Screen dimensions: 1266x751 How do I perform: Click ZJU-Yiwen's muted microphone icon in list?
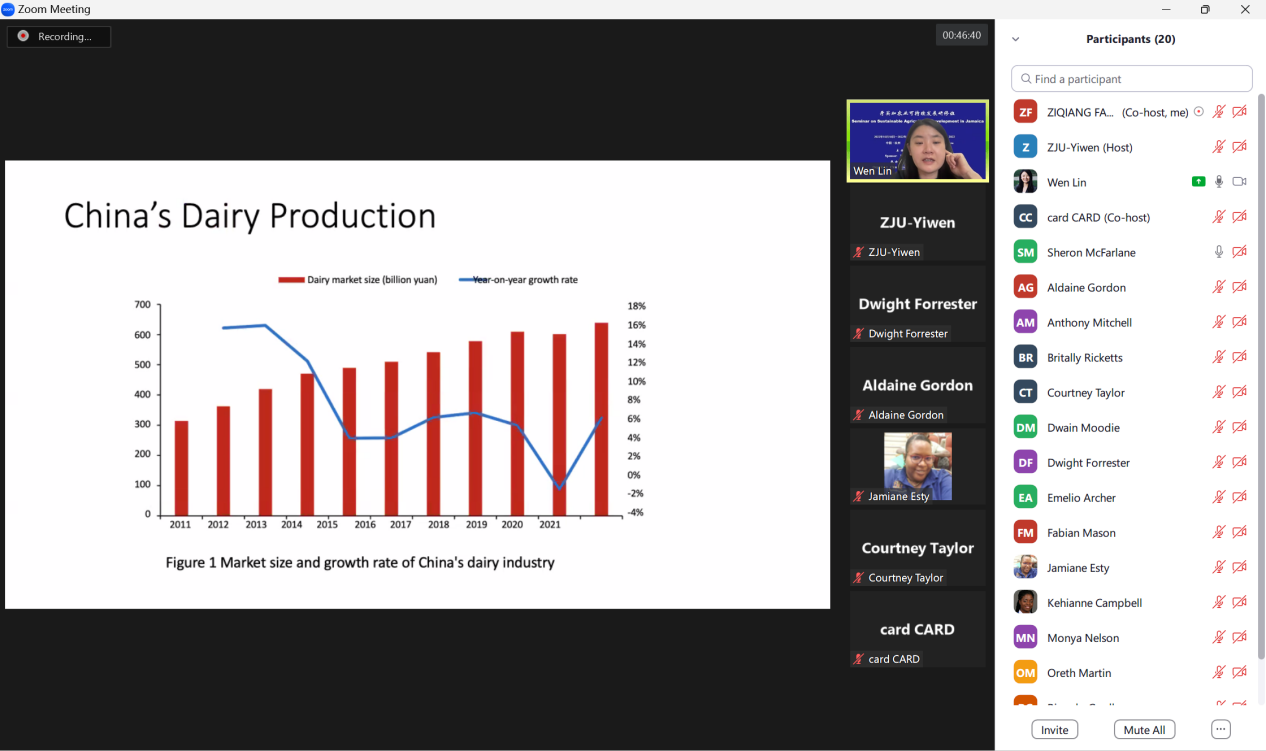click(x=1219, y=147)
